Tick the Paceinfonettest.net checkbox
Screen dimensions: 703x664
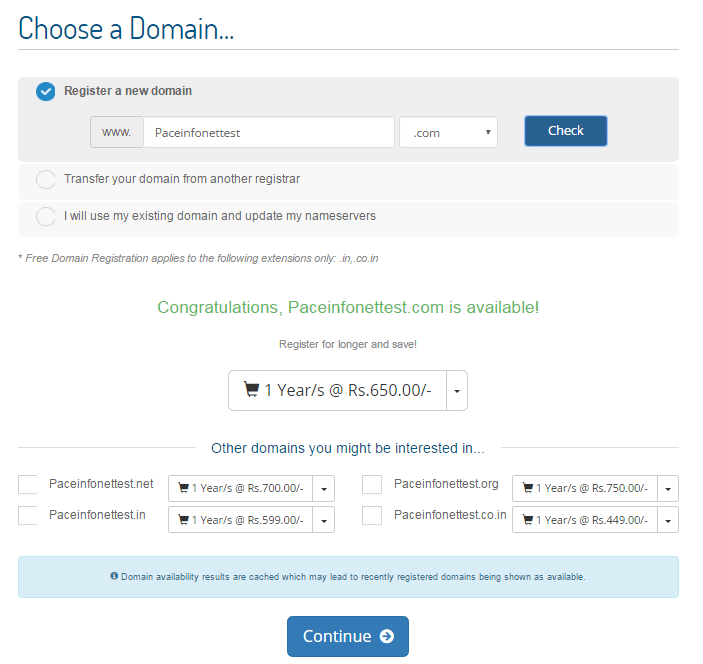(28, 485)
